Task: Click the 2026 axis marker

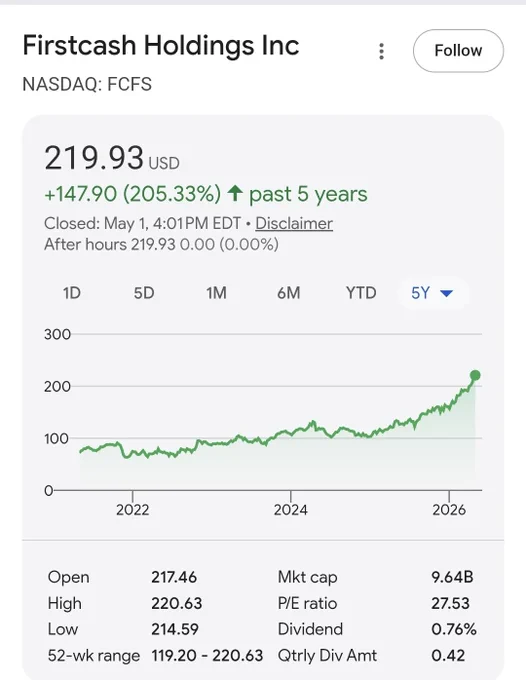Action: pos(449,510)
